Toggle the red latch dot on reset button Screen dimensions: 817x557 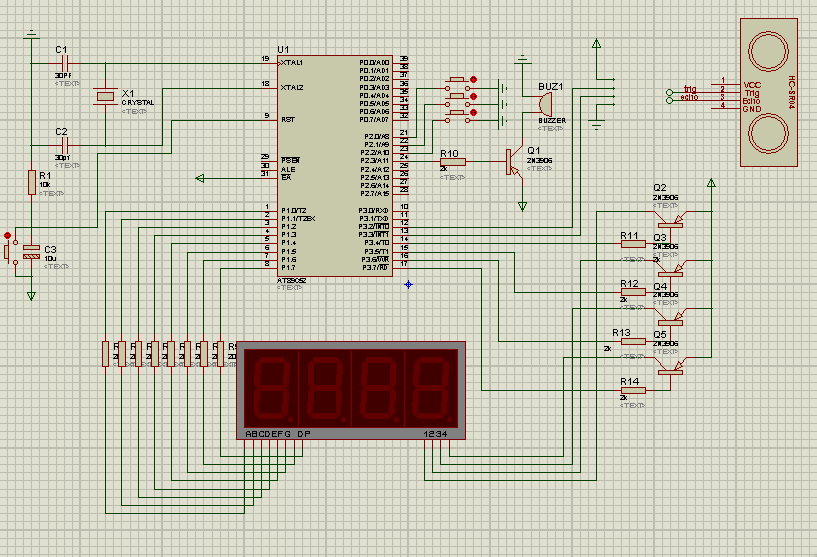(7, 236)
